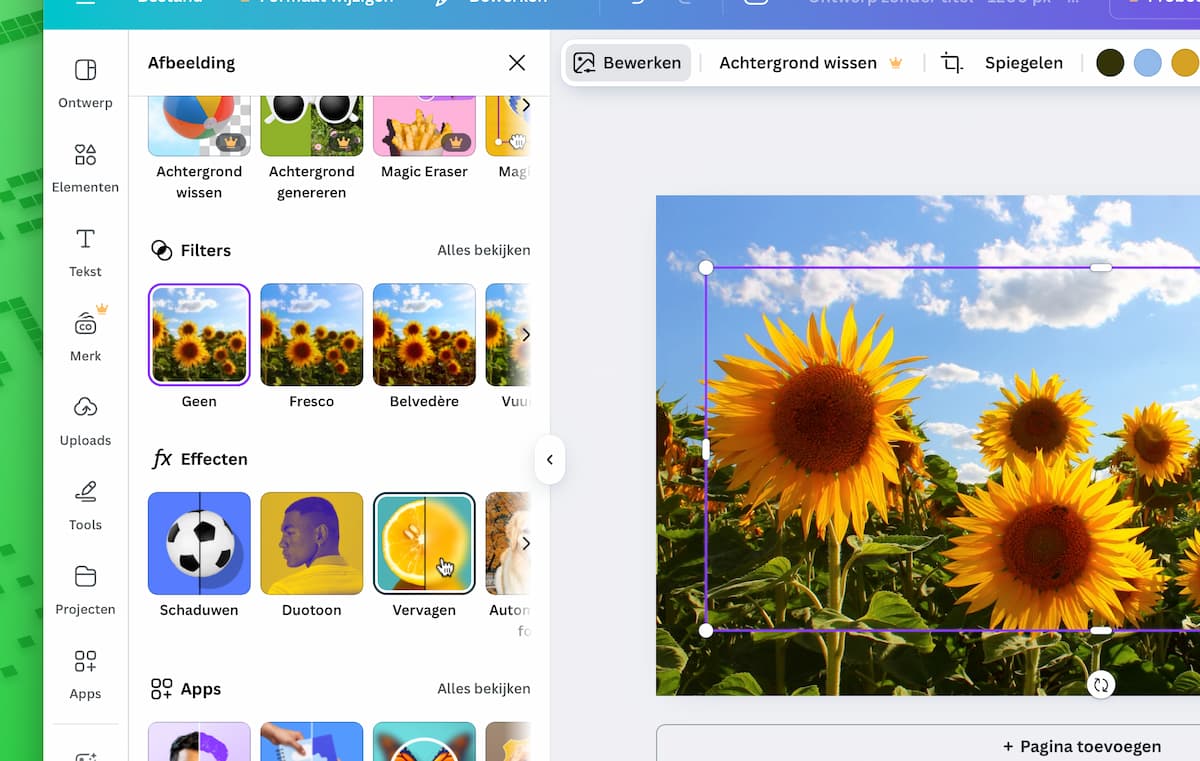Open the Ontwerp sidebar panel

pyautogui.click(x=85, y=82)
